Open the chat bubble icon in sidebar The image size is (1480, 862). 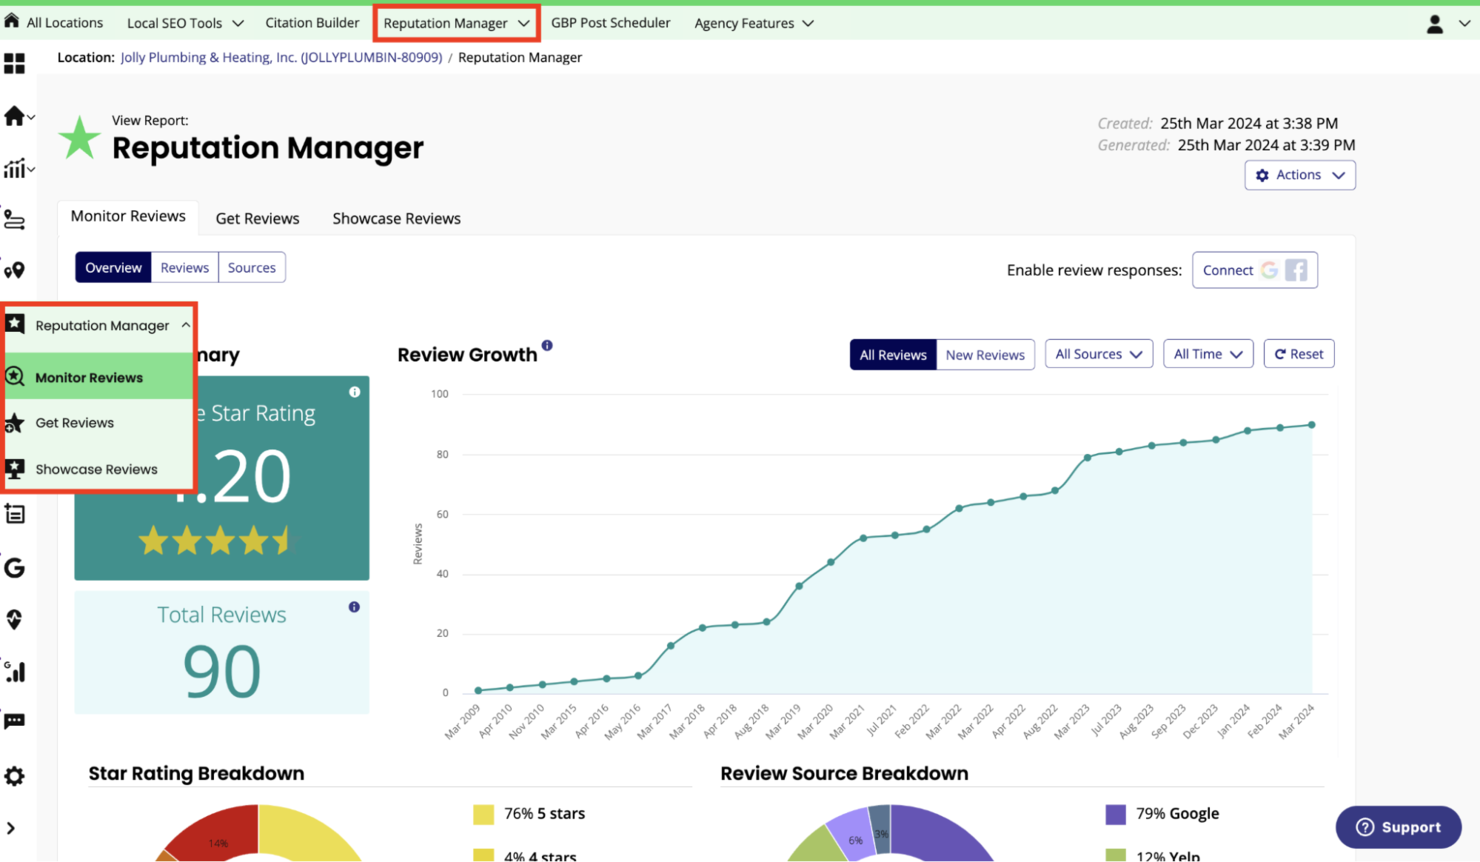pos(14,721)
